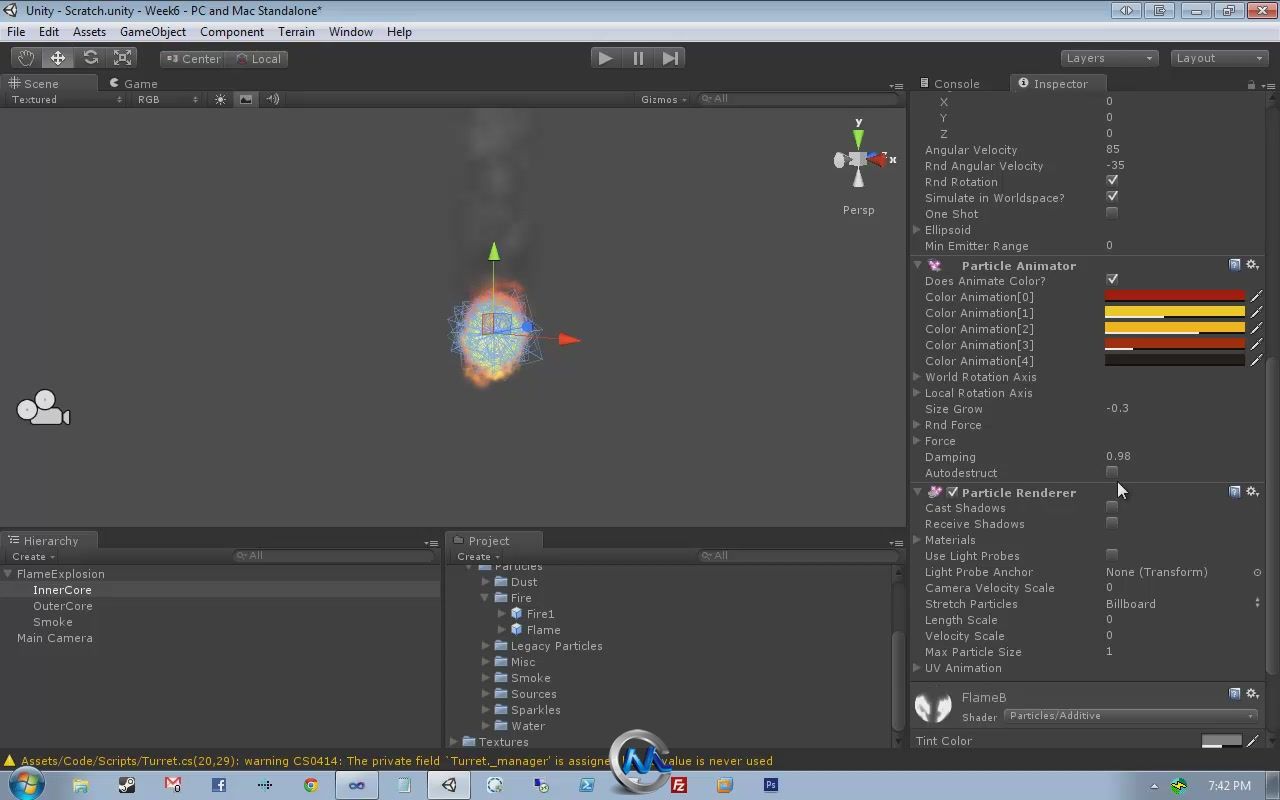
Task: Step one frame forward
Action: [671, 58]
